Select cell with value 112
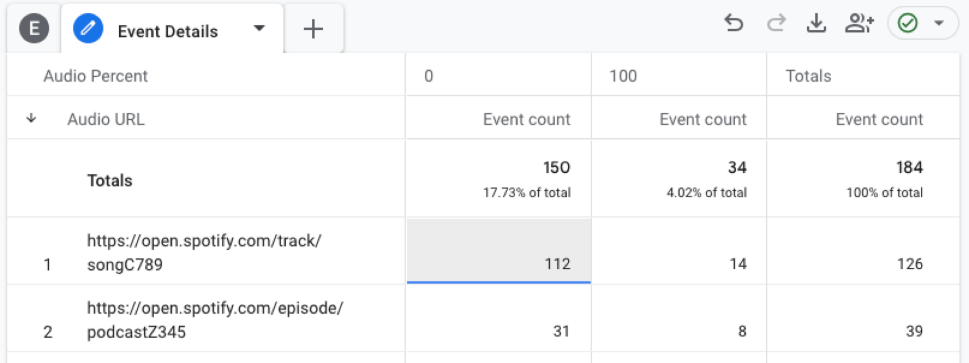Viewport: 969px width, 363px height. click(499, 250)
